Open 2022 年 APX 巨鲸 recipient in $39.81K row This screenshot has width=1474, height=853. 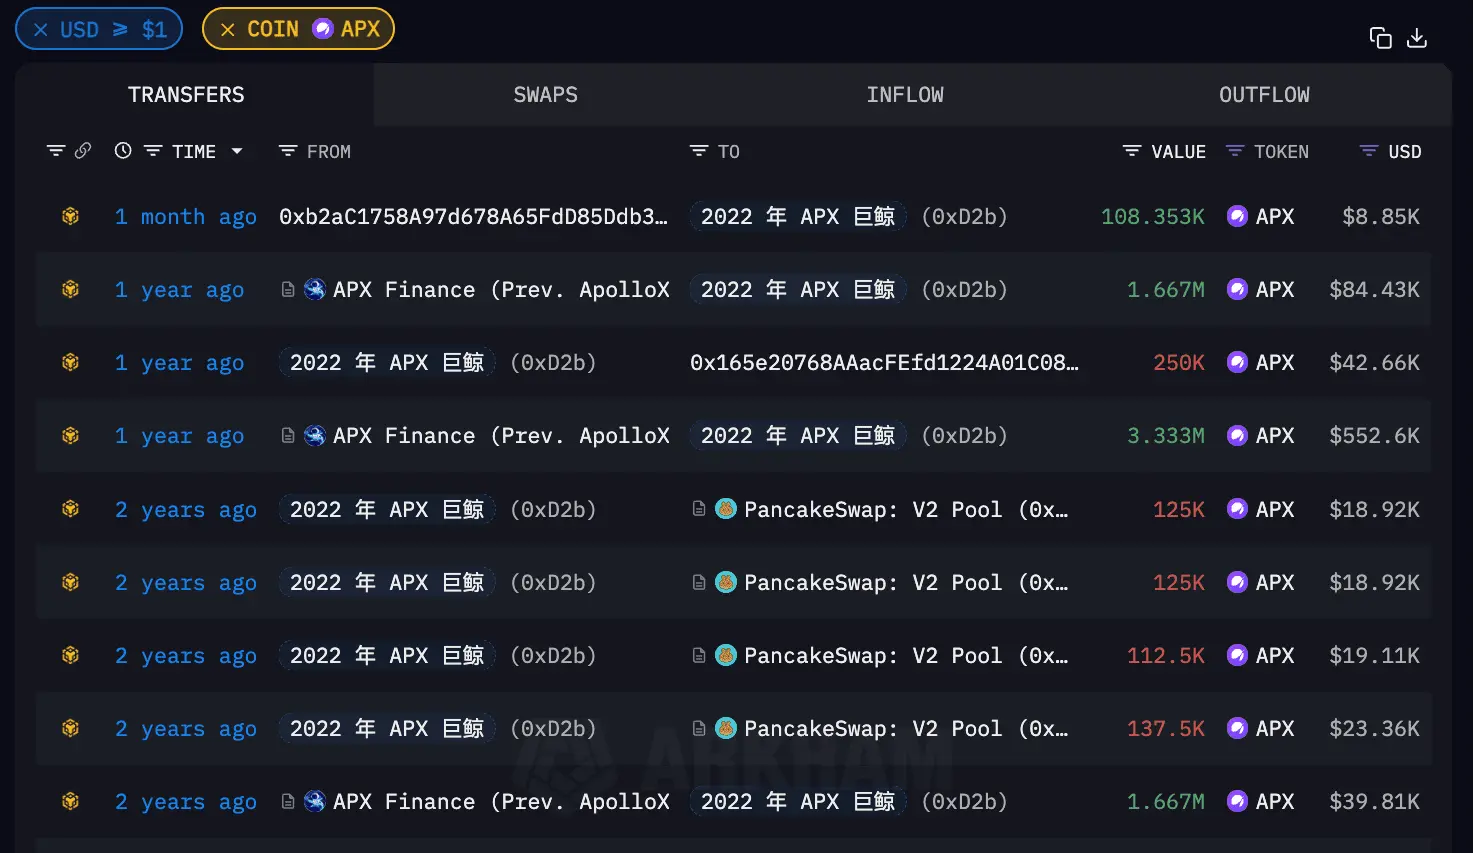[798, 802]
